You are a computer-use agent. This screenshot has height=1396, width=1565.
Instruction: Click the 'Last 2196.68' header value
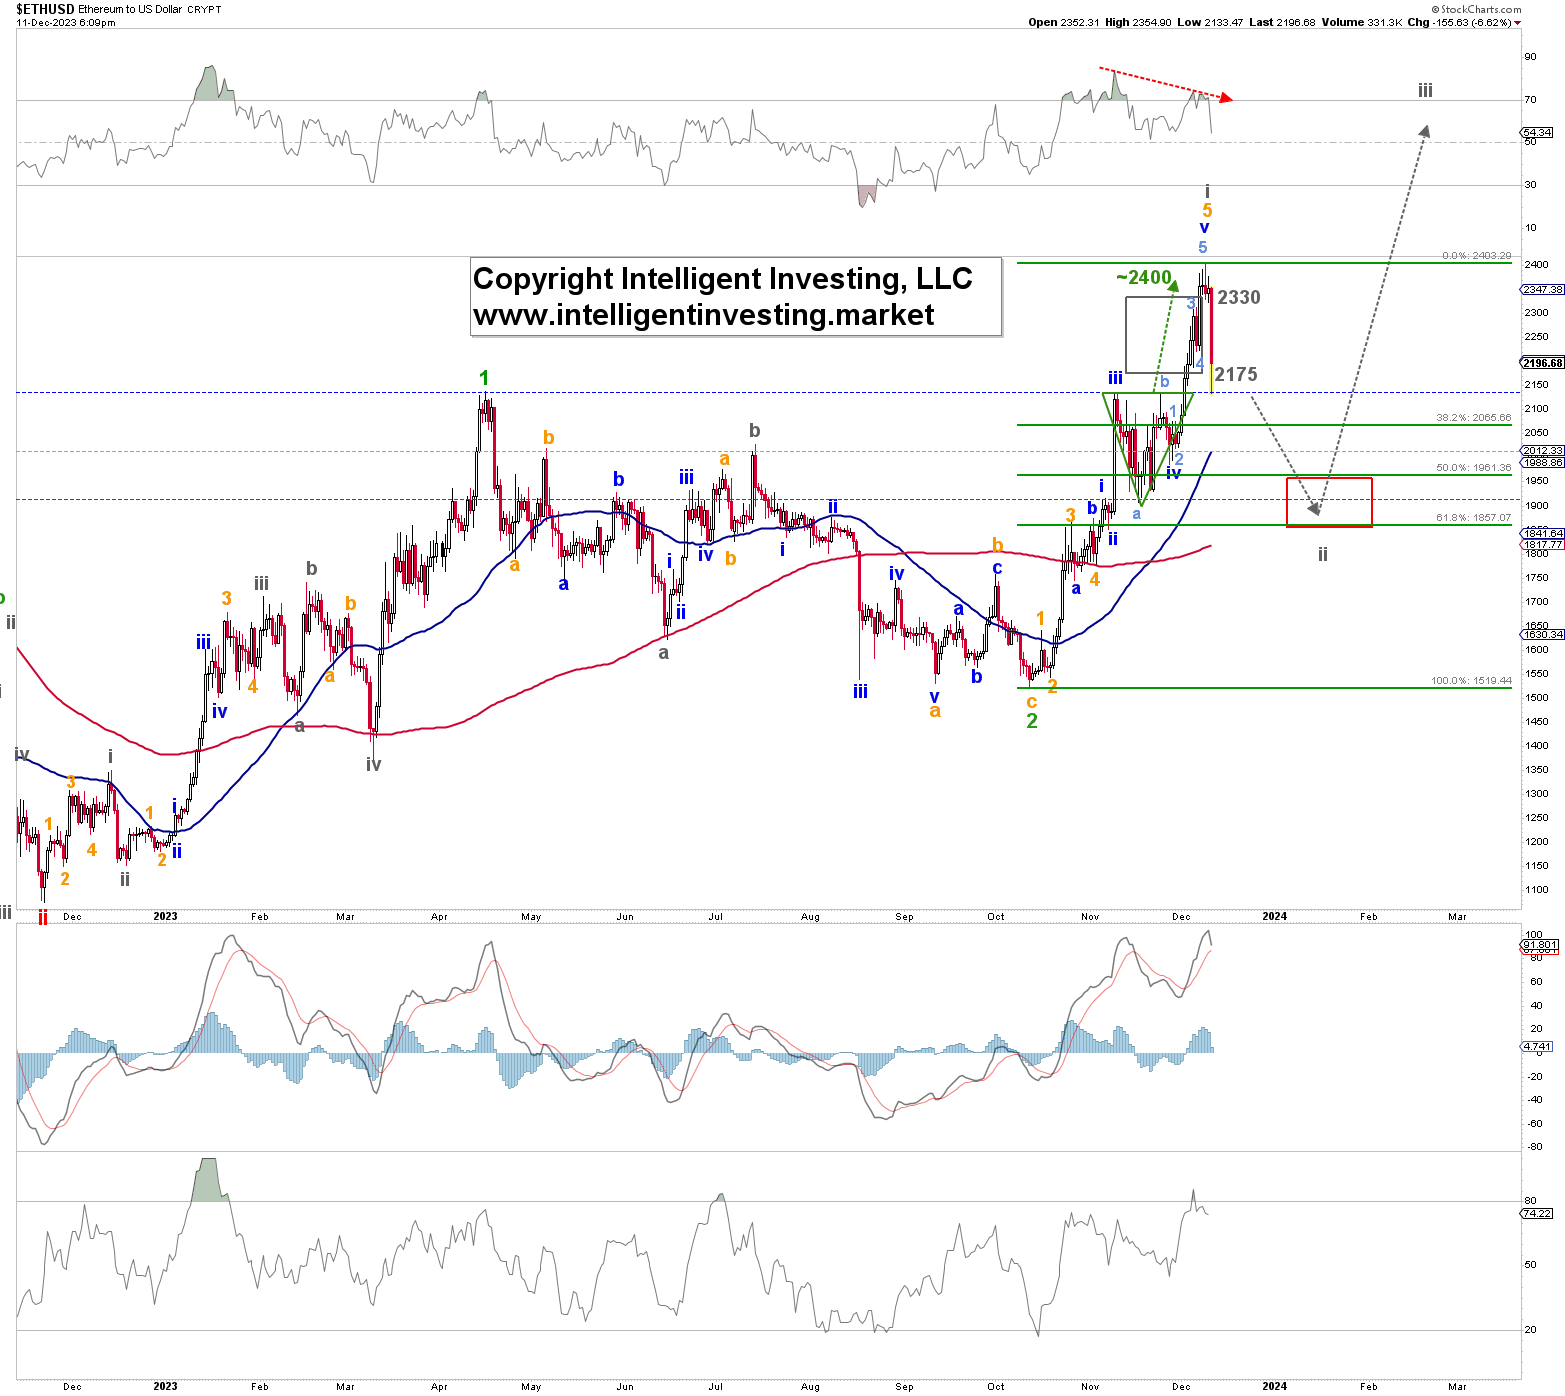pos(1282,22)
